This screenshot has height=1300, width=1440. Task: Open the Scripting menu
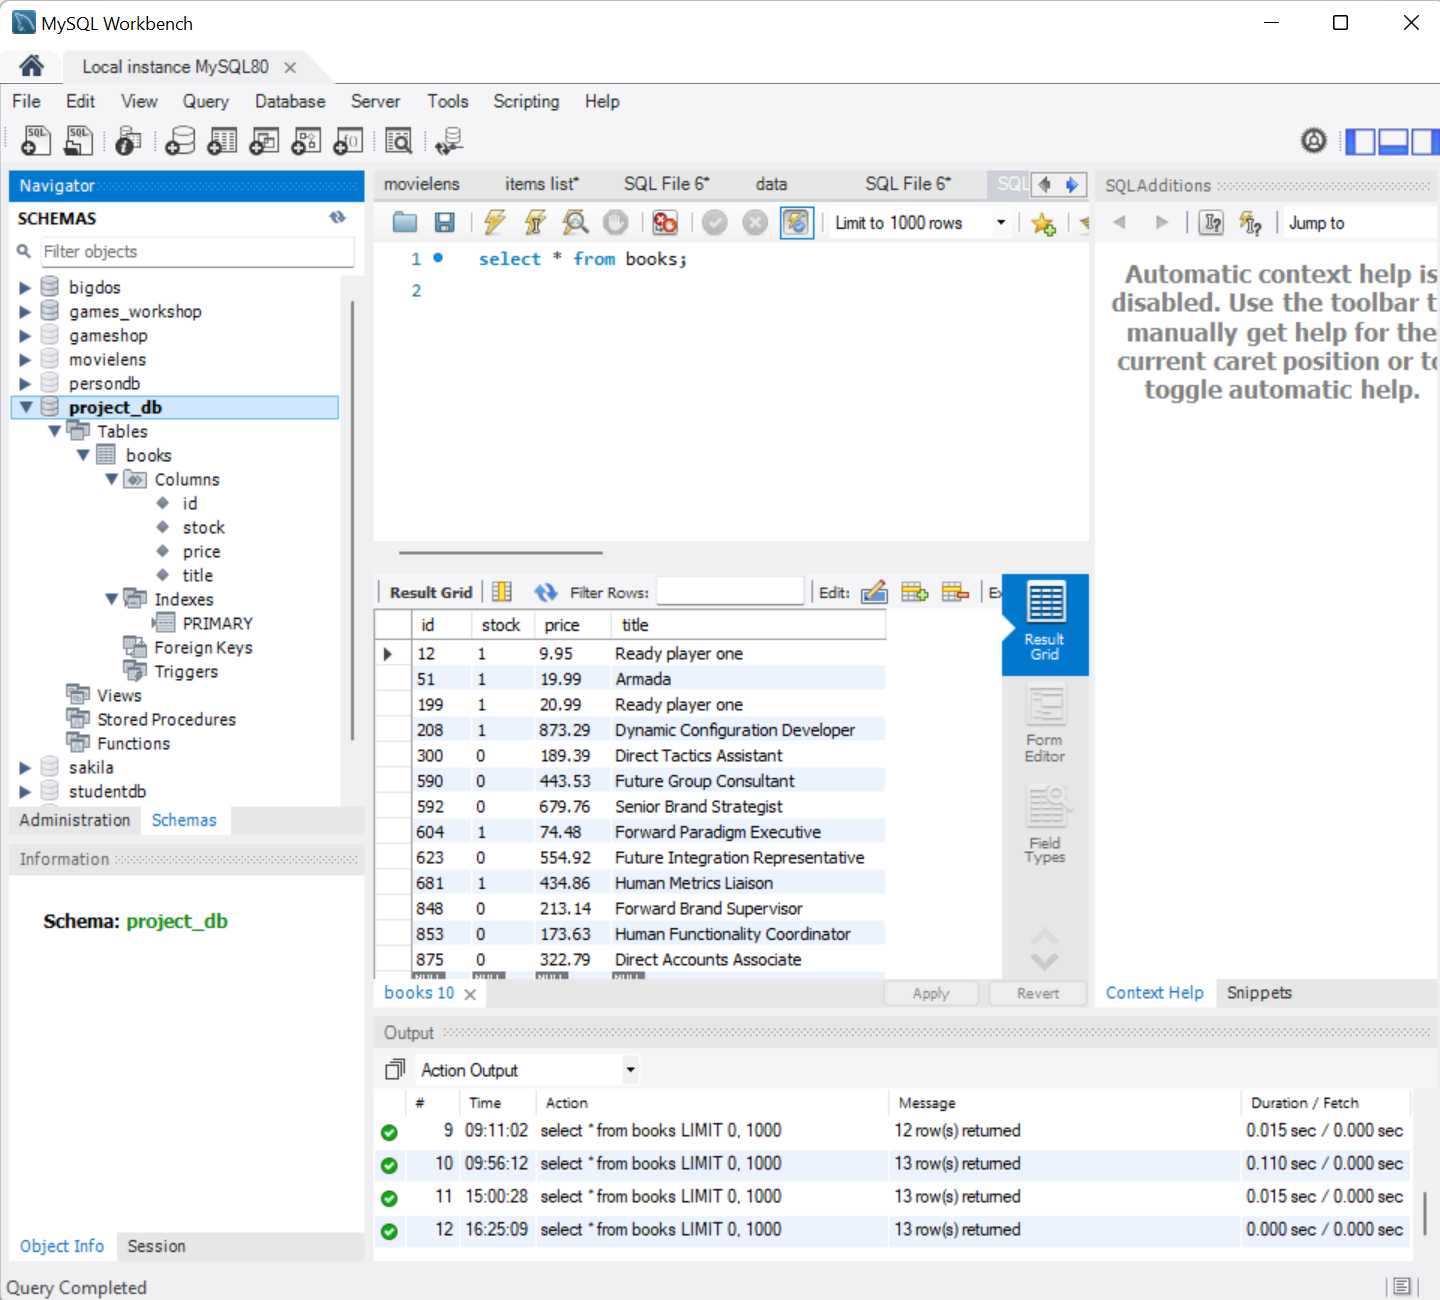click(x=525, y=101)
